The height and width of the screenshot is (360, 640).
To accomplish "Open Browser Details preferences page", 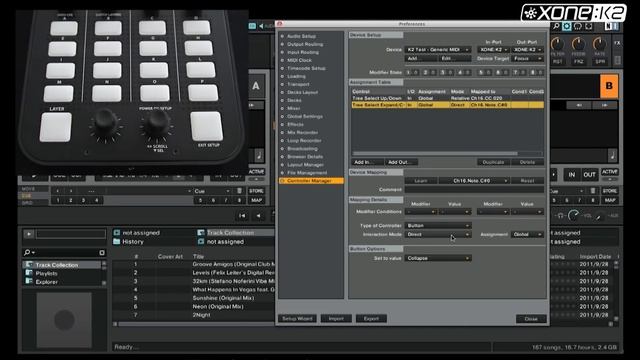I will click(305, 156).
